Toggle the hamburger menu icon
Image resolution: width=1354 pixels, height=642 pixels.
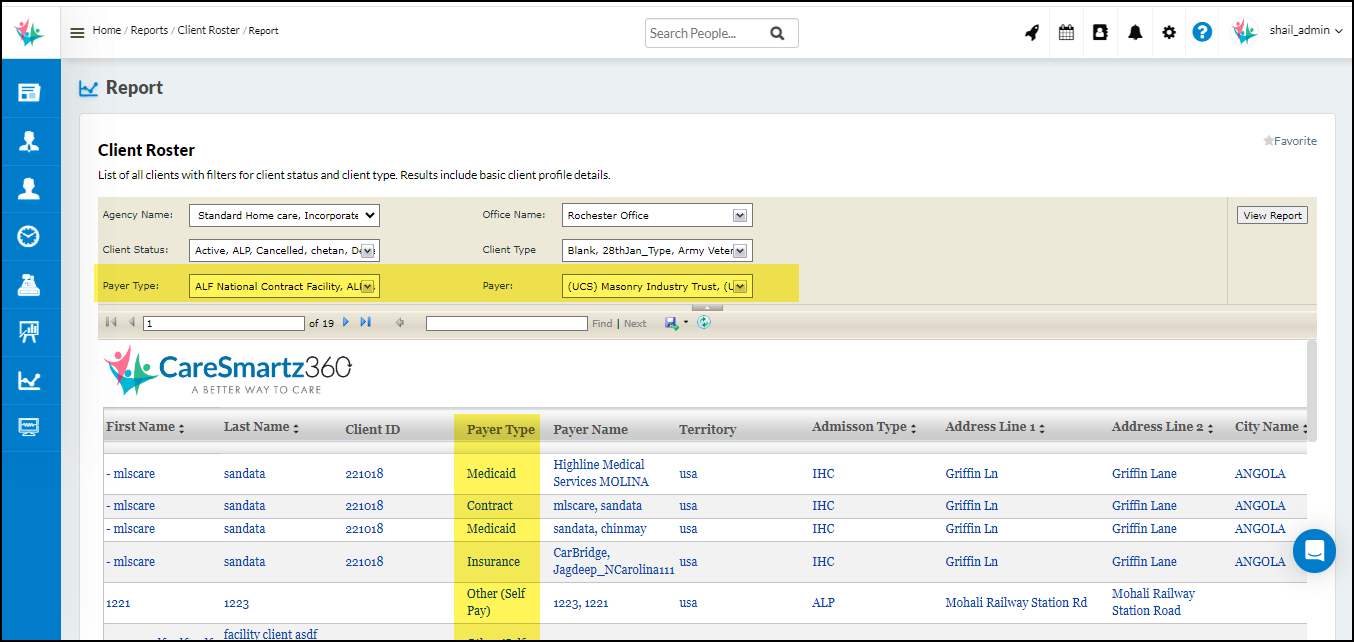click(77, 32)
